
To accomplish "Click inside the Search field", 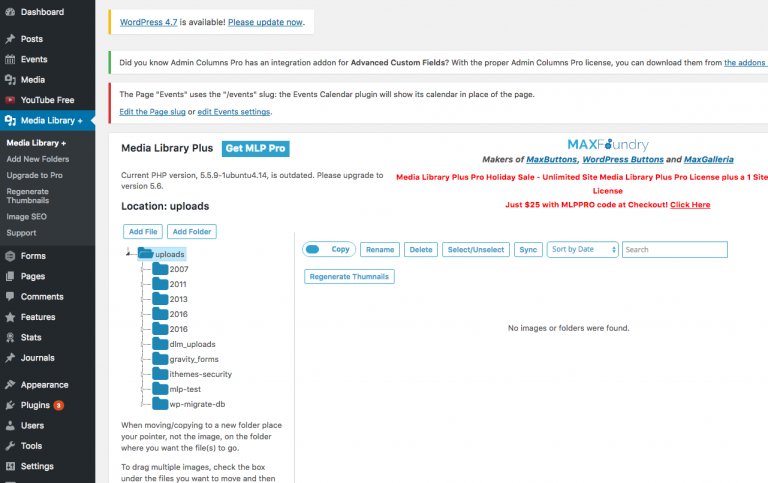I will click(x=673, y=249).
